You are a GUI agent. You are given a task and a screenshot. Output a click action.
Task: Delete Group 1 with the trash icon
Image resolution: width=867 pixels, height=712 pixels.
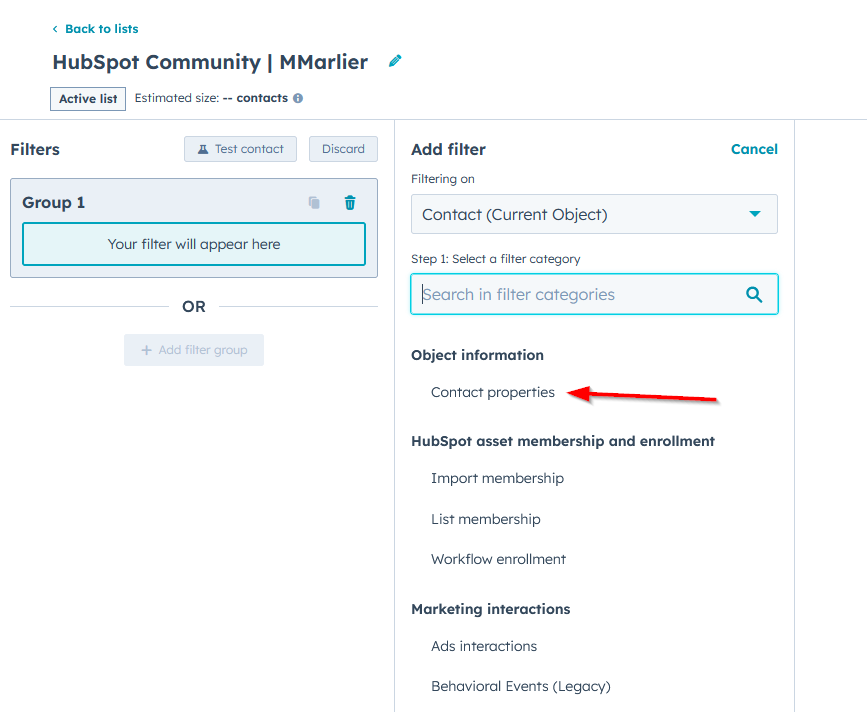coord(349,202)
